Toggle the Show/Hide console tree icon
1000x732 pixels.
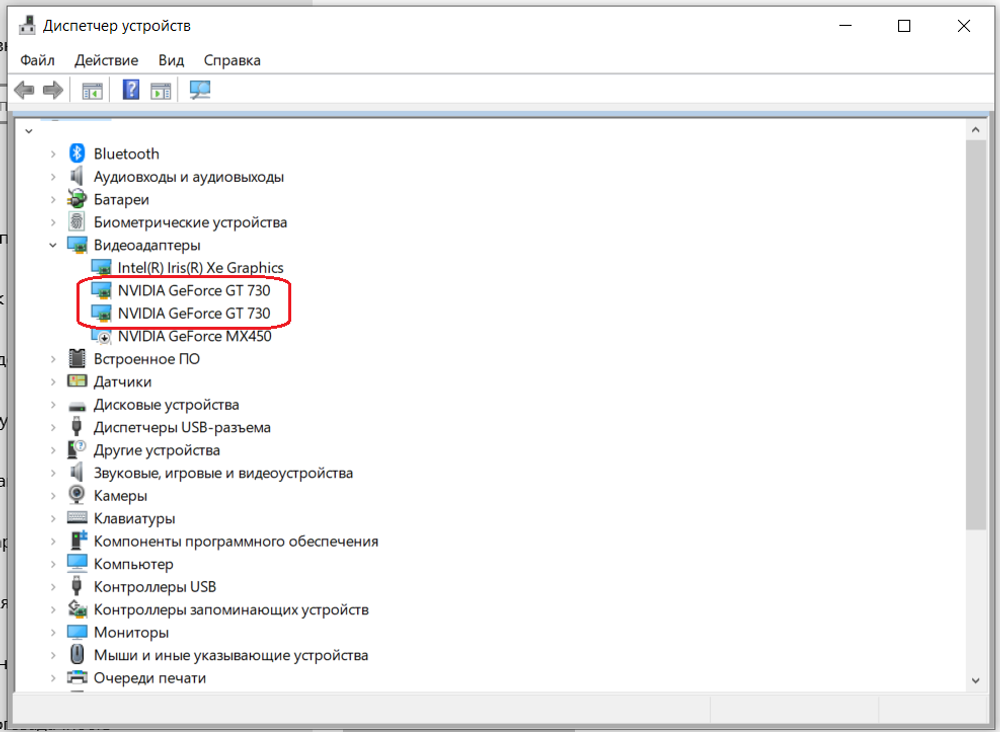pos(91,89)
